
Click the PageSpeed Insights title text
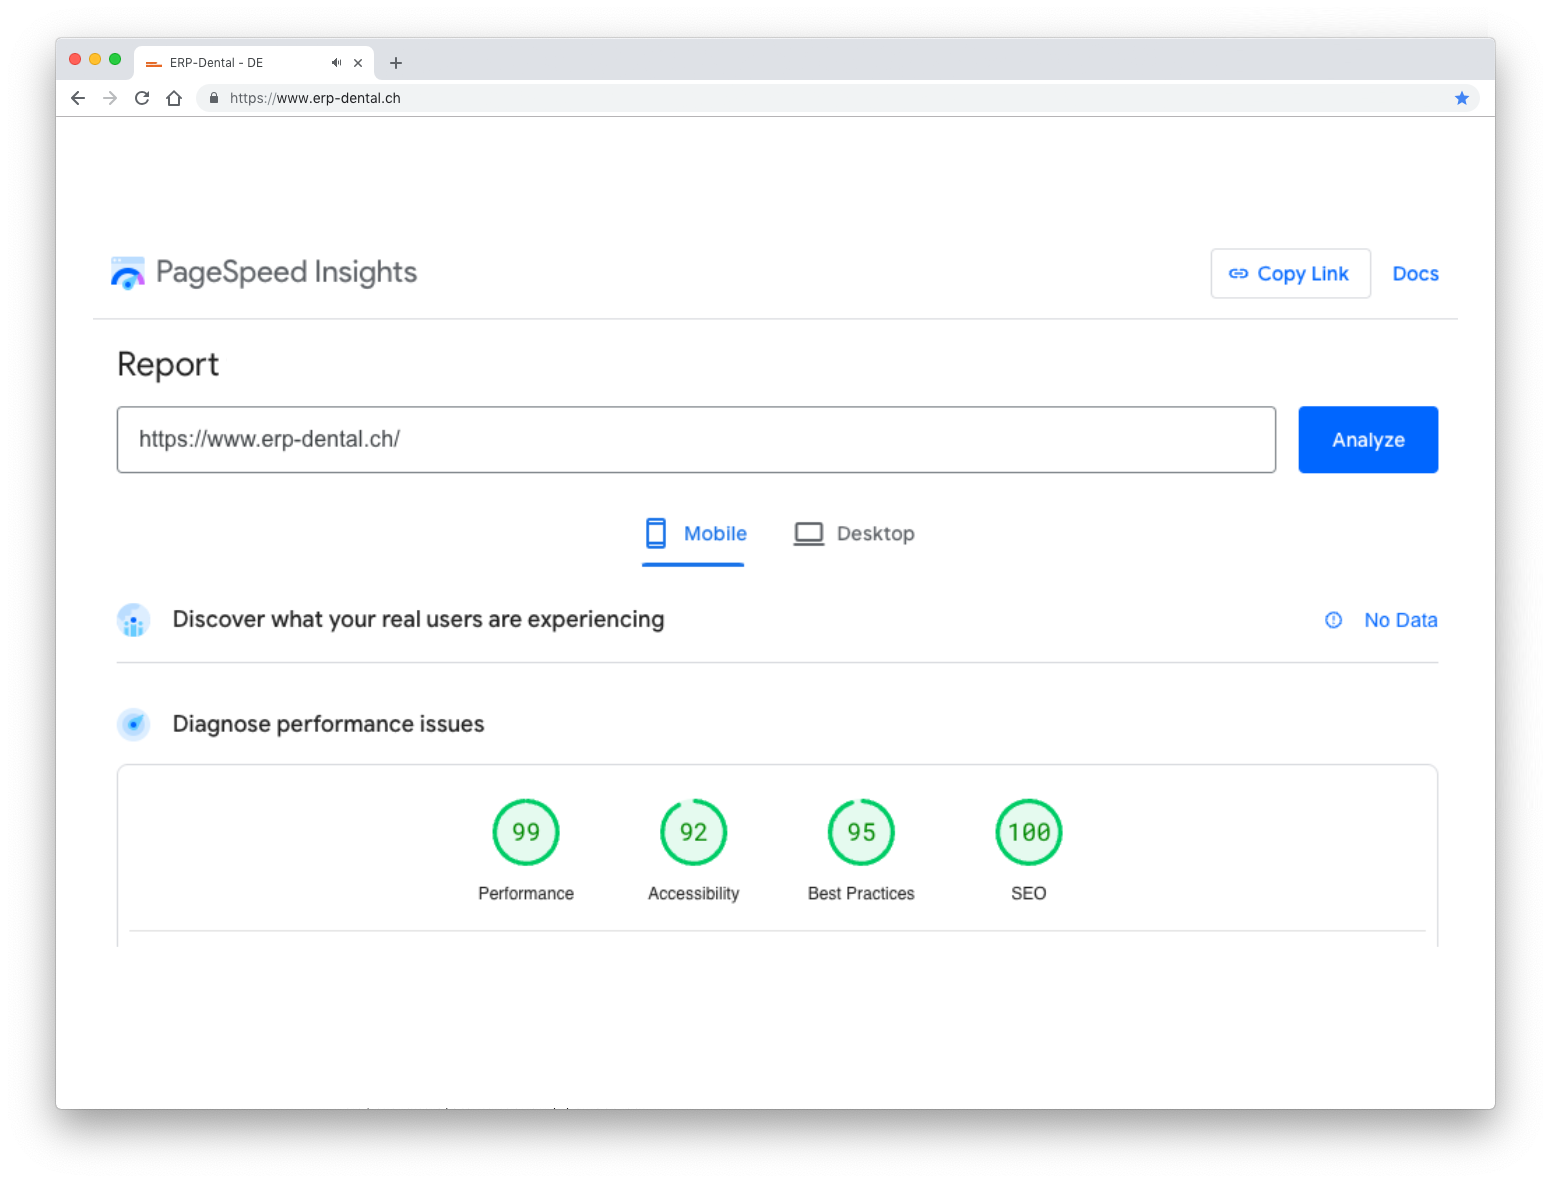[286, 272]
